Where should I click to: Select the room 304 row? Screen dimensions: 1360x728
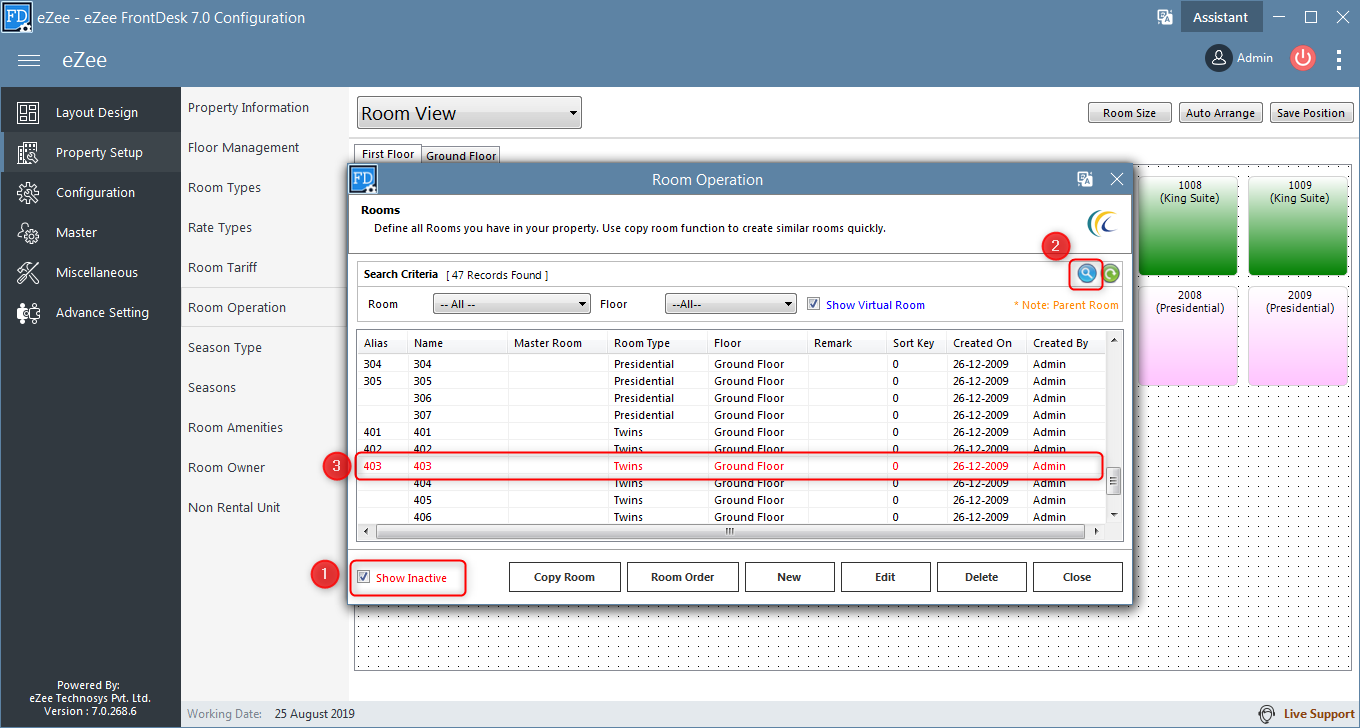[x=731, y=364]
